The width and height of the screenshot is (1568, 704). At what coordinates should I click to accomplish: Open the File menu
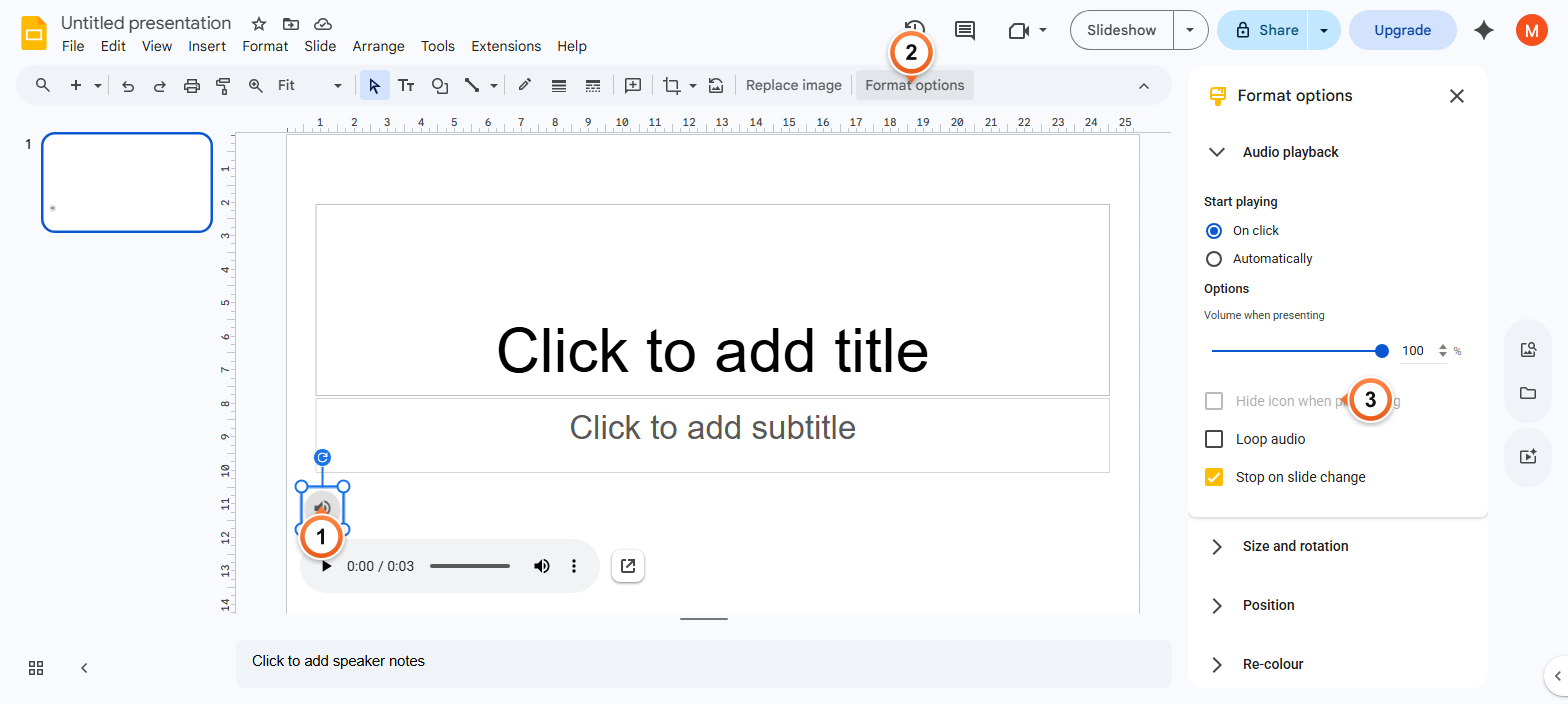coord(73,46)
